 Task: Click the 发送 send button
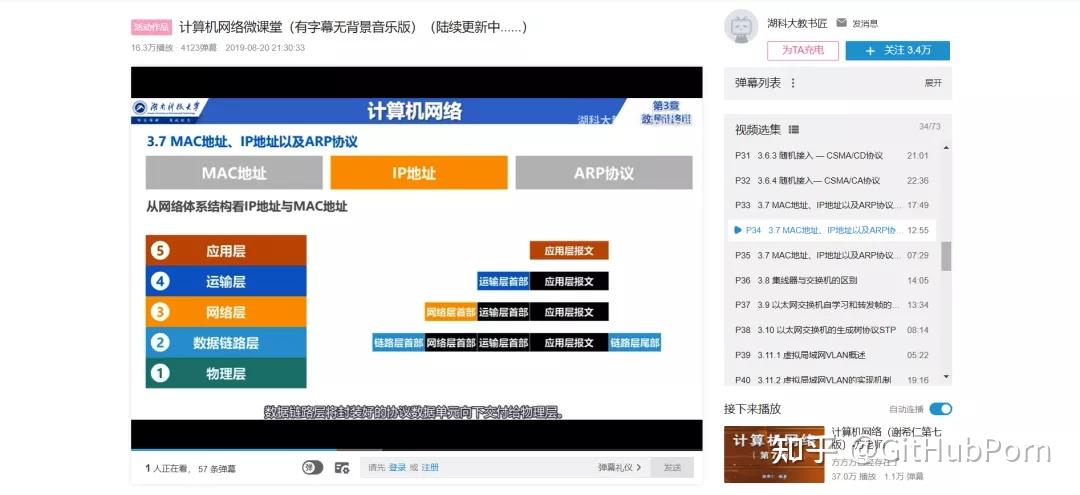pos(672,467)
